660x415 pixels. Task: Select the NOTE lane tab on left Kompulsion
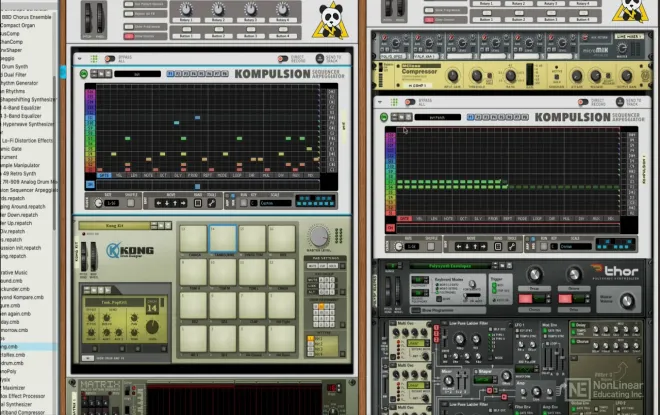149,175
